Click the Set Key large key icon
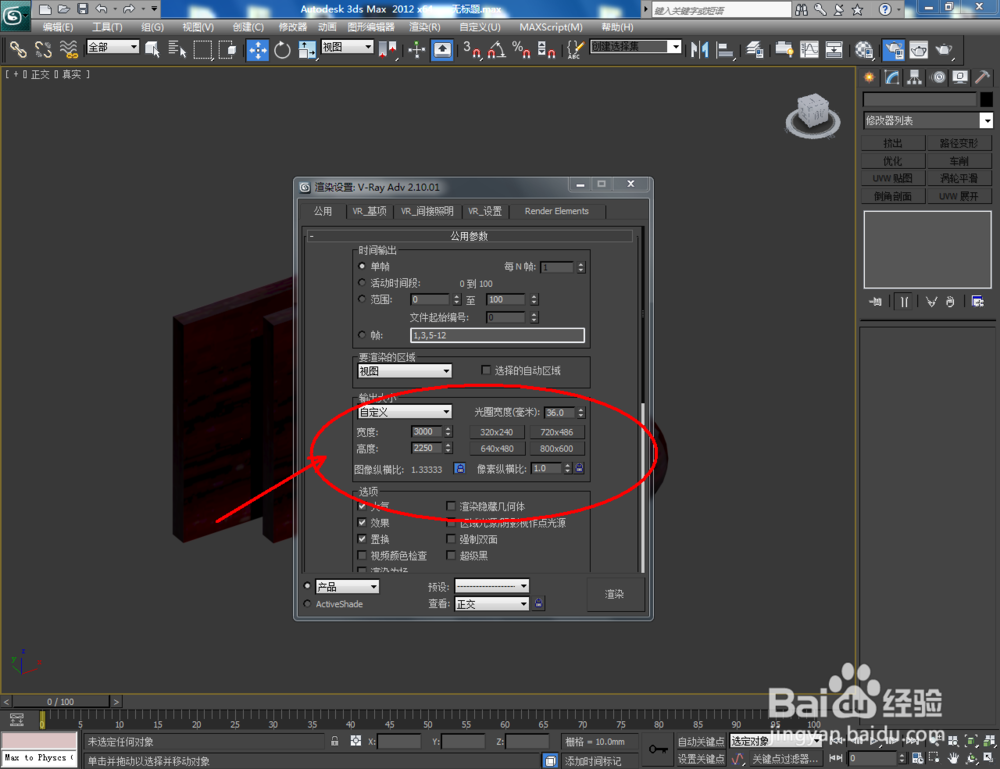This screenshot has height=769, width=1000. (x=658, y=749)
